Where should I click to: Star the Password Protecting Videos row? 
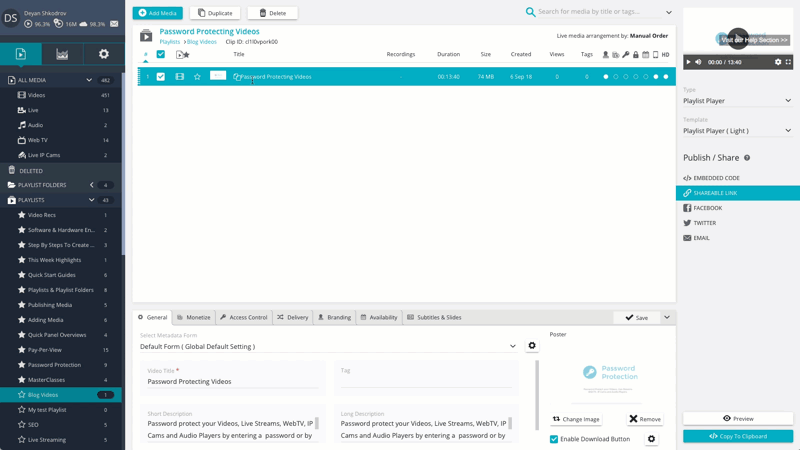pyautogui.click(x=197, y=77)
